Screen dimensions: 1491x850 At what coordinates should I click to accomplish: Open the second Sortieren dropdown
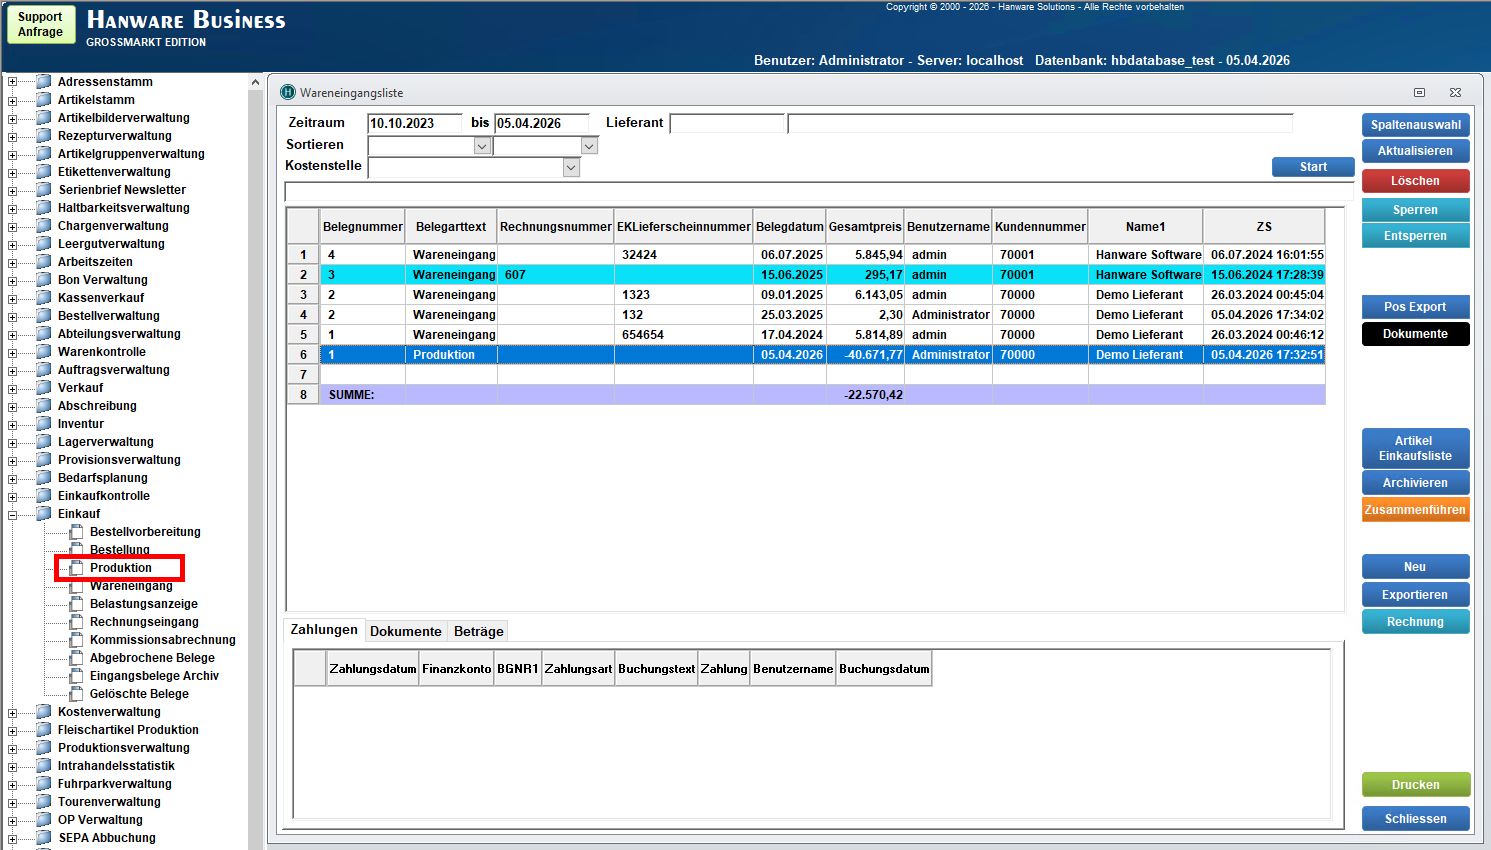(589, 146)
